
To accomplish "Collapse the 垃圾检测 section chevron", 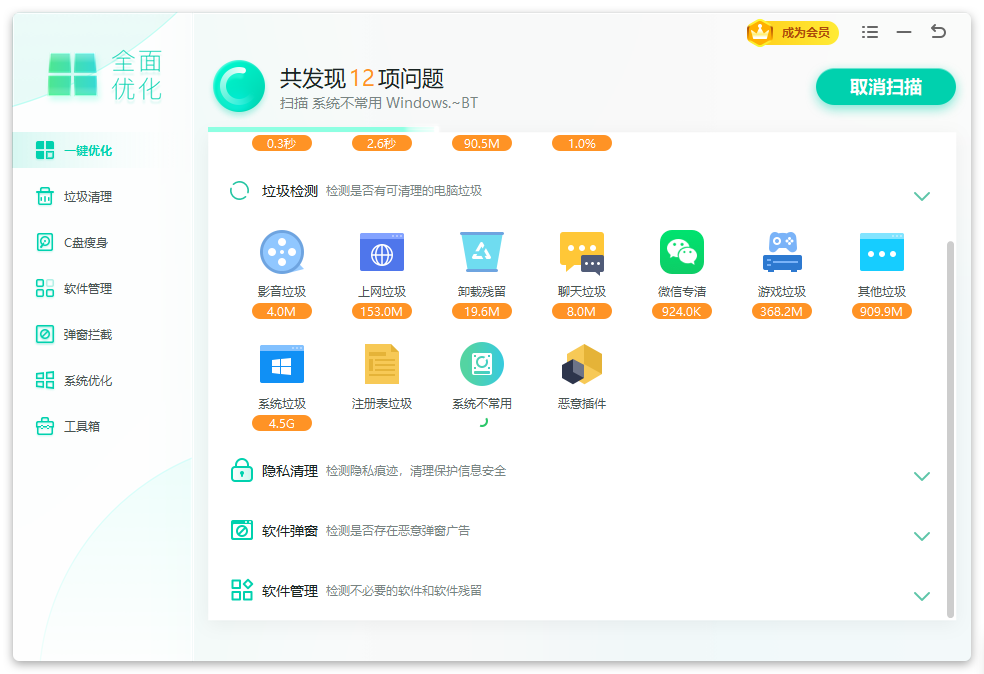I will tap(922, 196).
